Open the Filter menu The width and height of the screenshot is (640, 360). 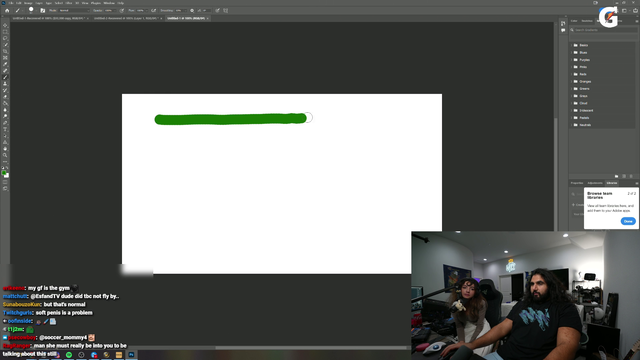click(69, 3)
